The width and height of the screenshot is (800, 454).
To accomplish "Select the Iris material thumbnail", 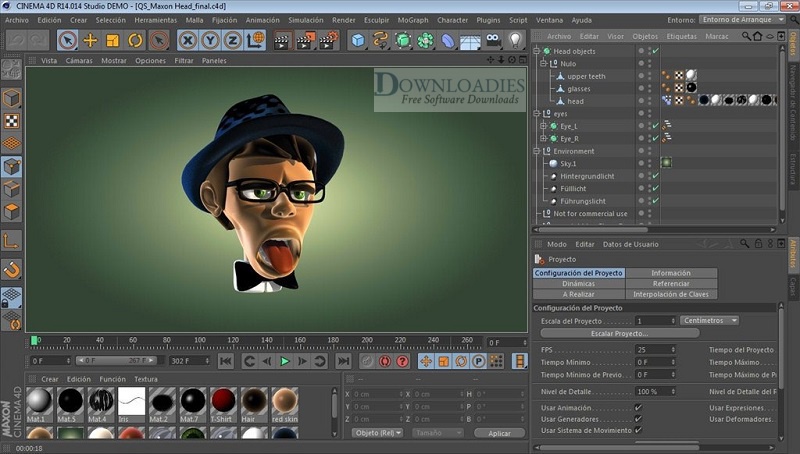I will pos(132,404).
